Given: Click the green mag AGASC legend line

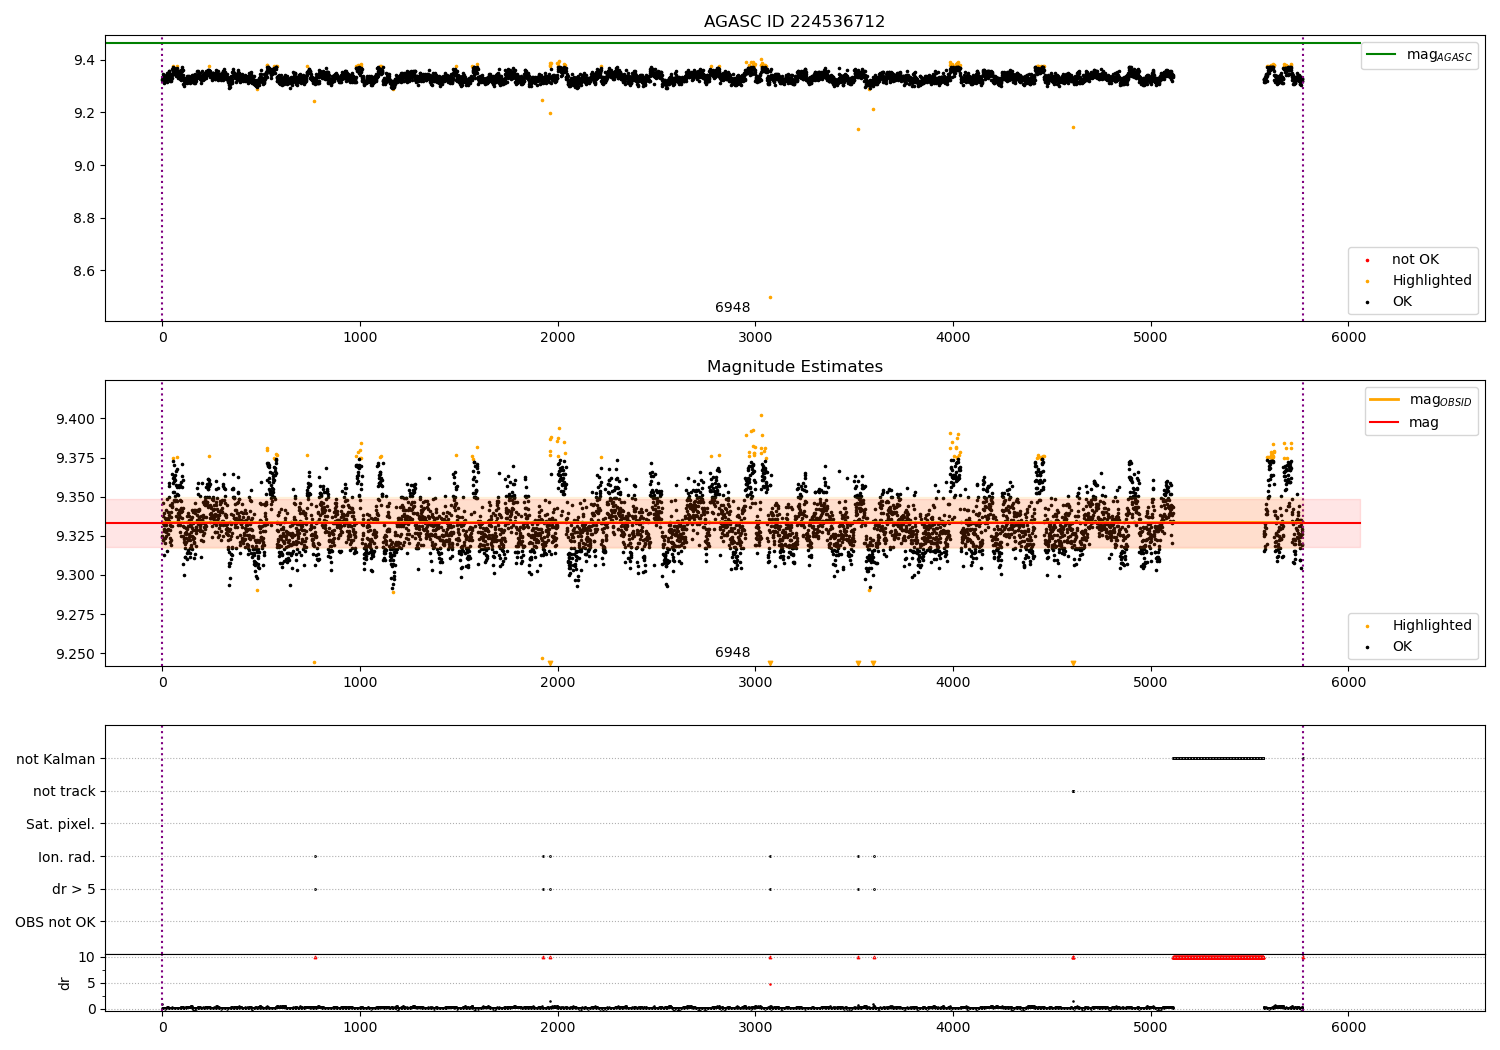Looking at the screenshot, I should pyautogui.click(x=1381, y=54).
